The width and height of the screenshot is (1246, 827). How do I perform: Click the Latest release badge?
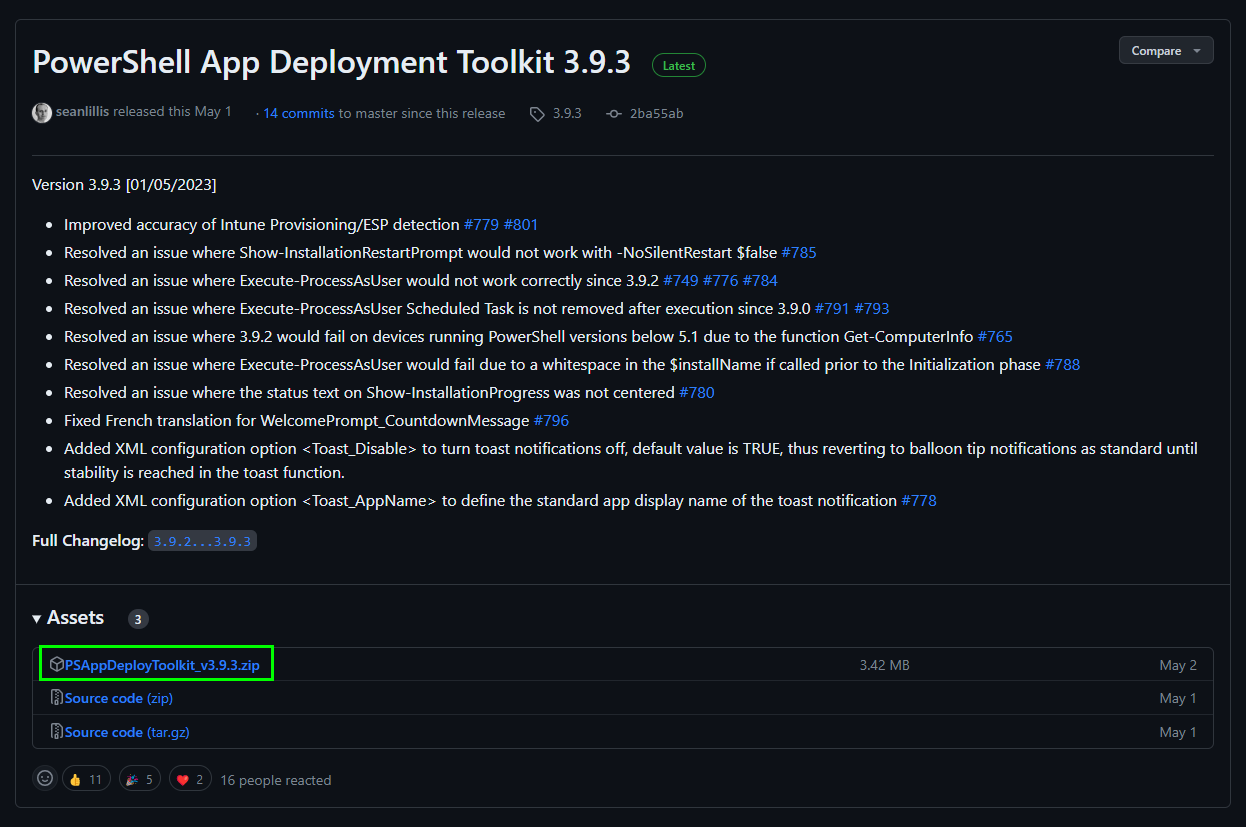pyautogui.click(x=679, y=66)
